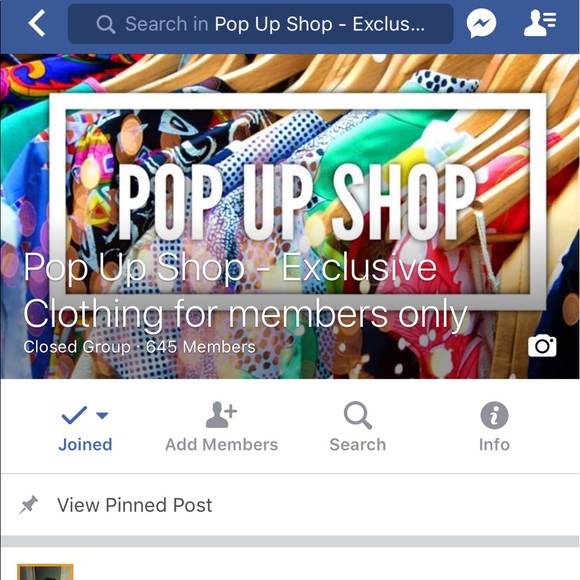Open the Joined membership options label
Image resolution: width=580 pixels, height=580 pixels.
click(x=85, y=444)
